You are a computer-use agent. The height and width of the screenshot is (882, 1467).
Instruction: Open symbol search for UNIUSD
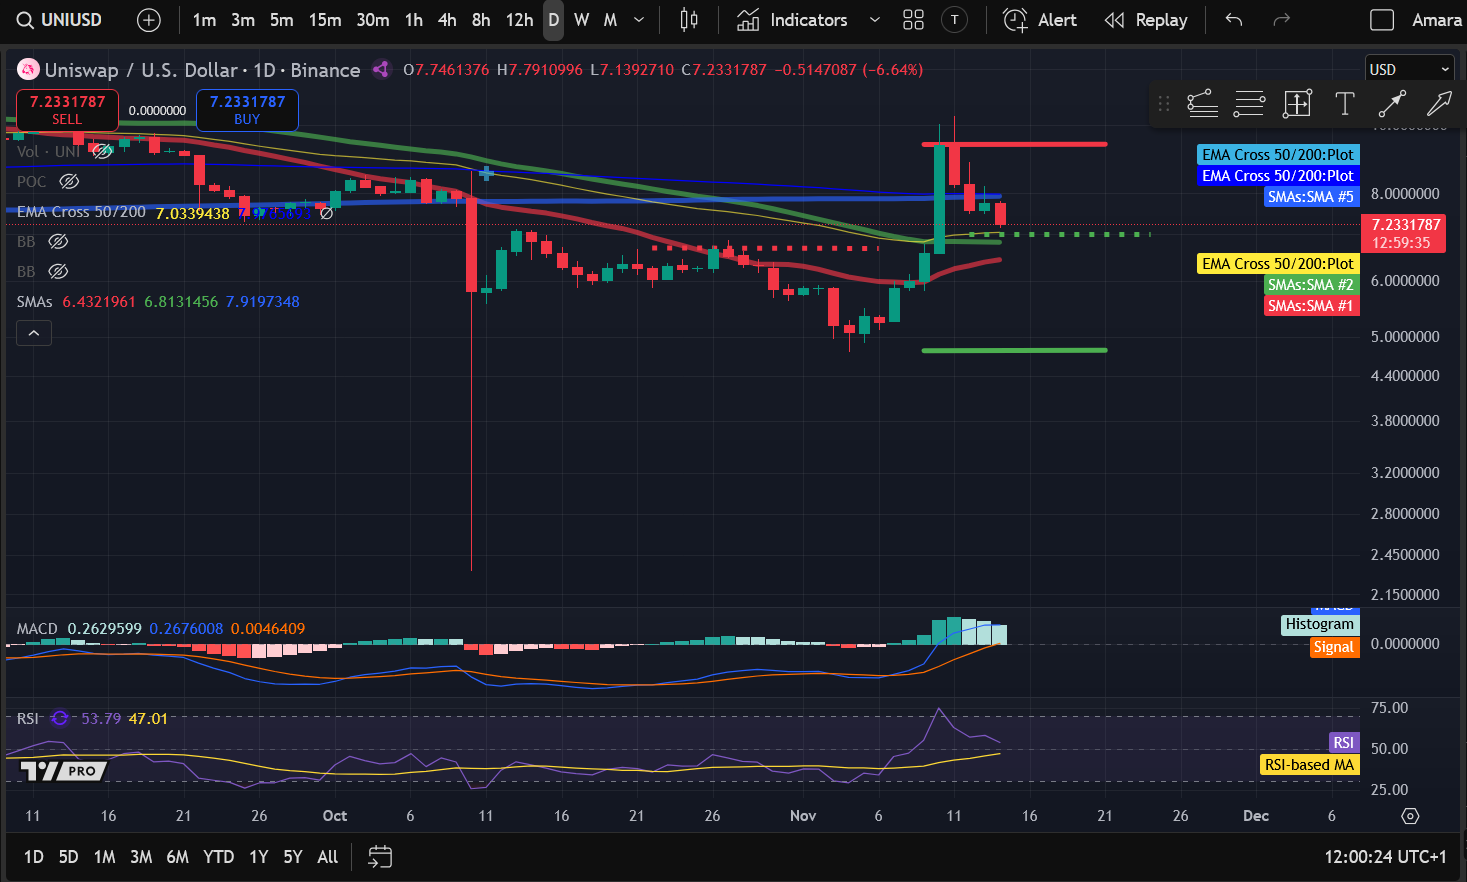pos(59,20)
